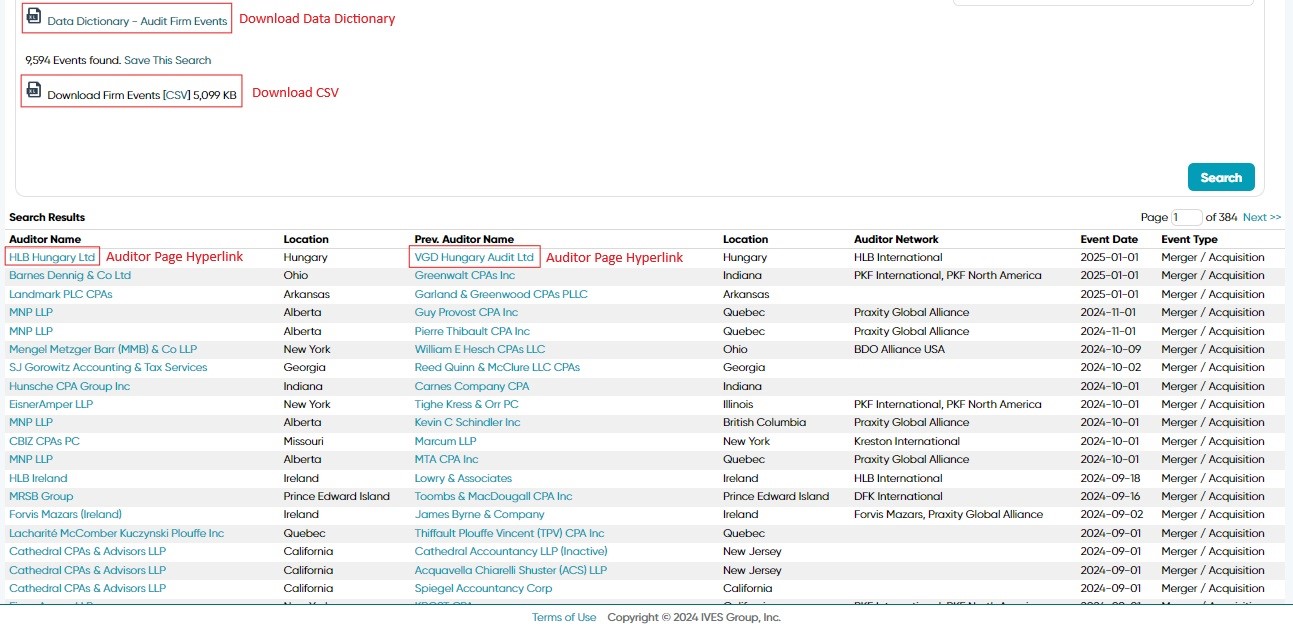Screen dimensions: 1293x629
Task: Open Mengel Metzger Barr (MMB) & Co LLP
Action: tap(103, 349)
